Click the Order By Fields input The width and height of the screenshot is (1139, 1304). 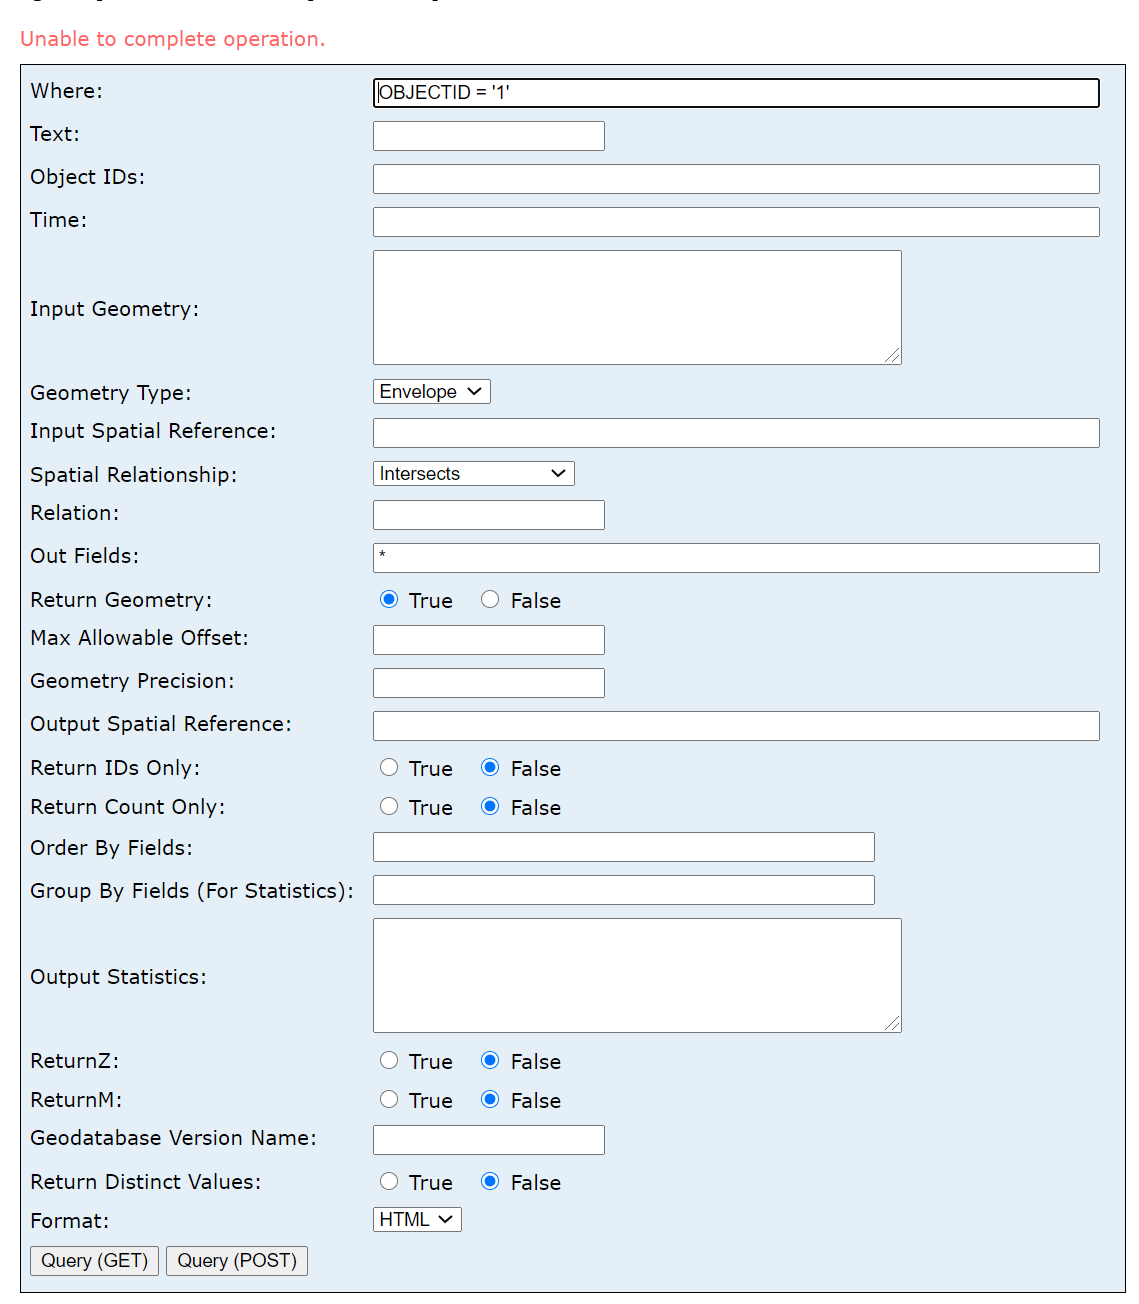(x=624, y=847)
